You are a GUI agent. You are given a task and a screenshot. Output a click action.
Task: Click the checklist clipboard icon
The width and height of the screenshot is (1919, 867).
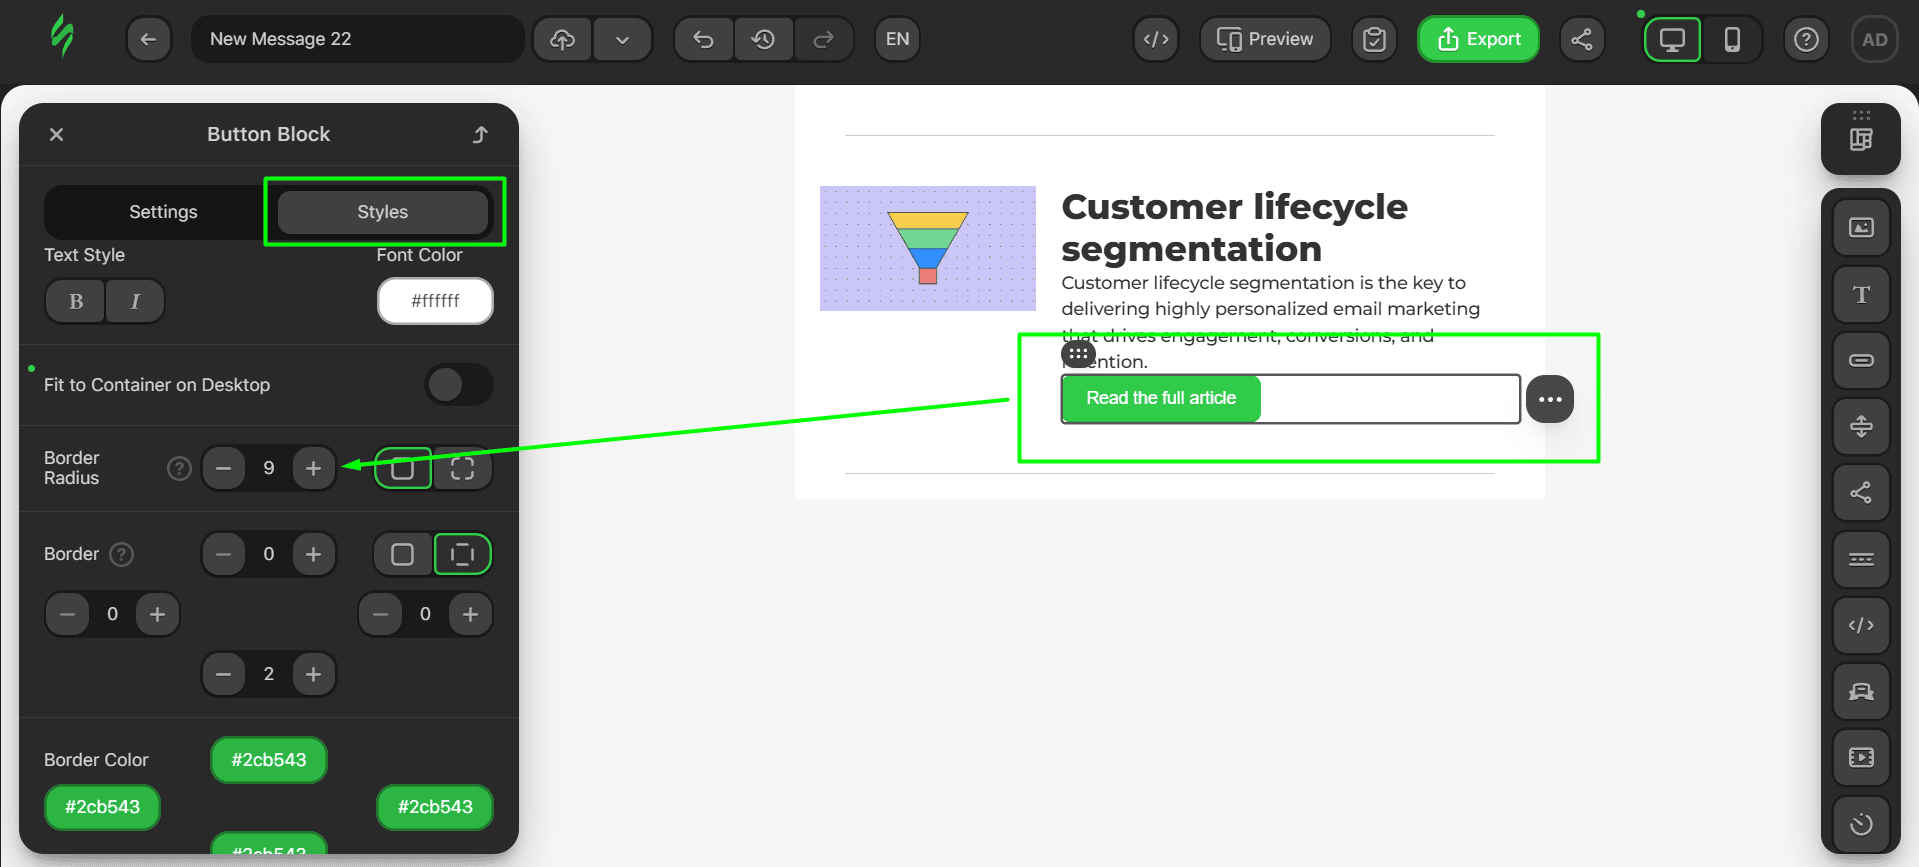point(1374,39)
